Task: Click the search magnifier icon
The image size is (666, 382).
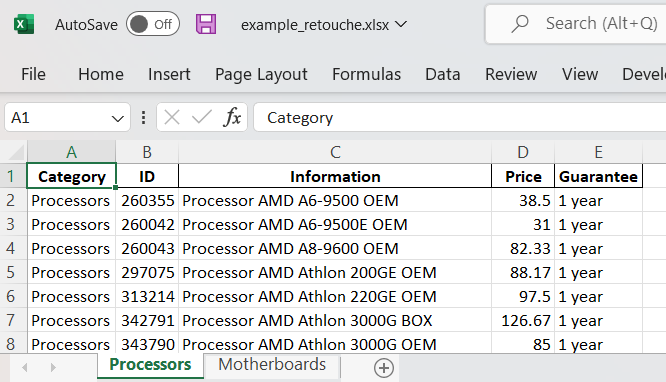Action: tap(520, 24)
